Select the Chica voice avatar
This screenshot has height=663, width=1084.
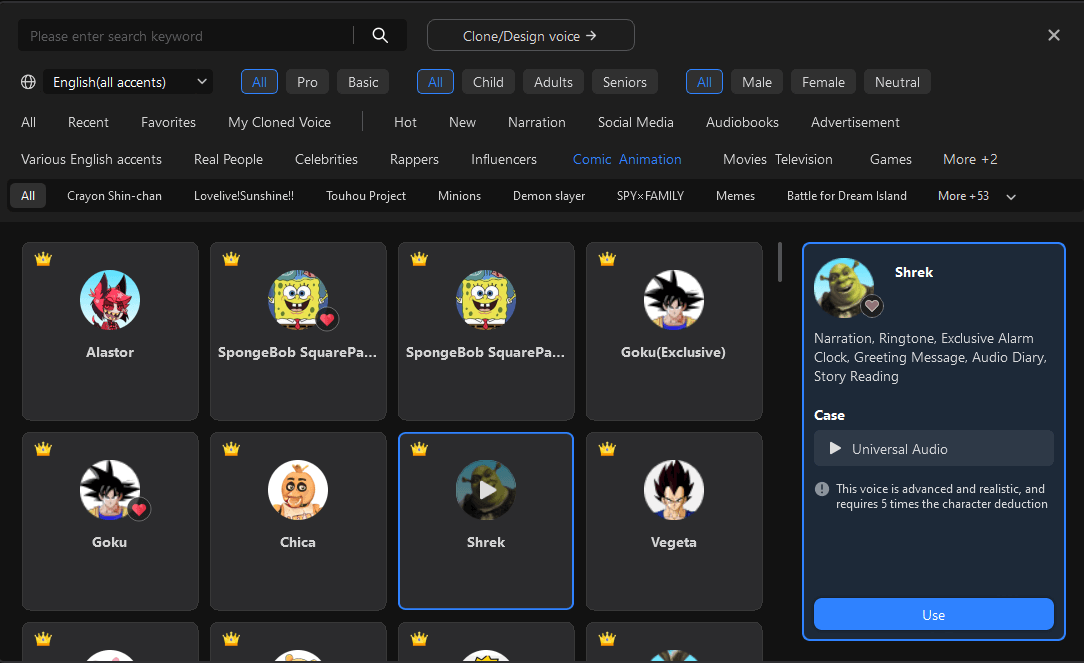tap(297, 490)
